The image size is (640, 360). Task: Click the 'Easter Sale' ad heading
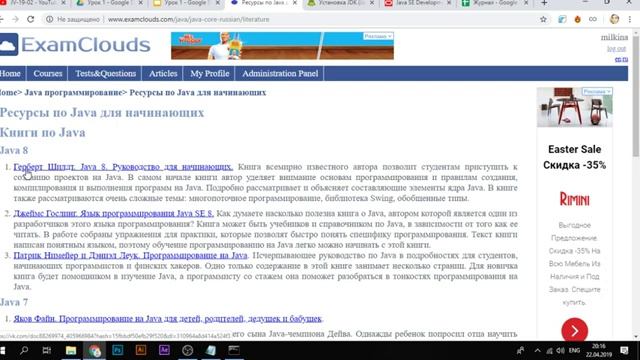tap(574, 149)
